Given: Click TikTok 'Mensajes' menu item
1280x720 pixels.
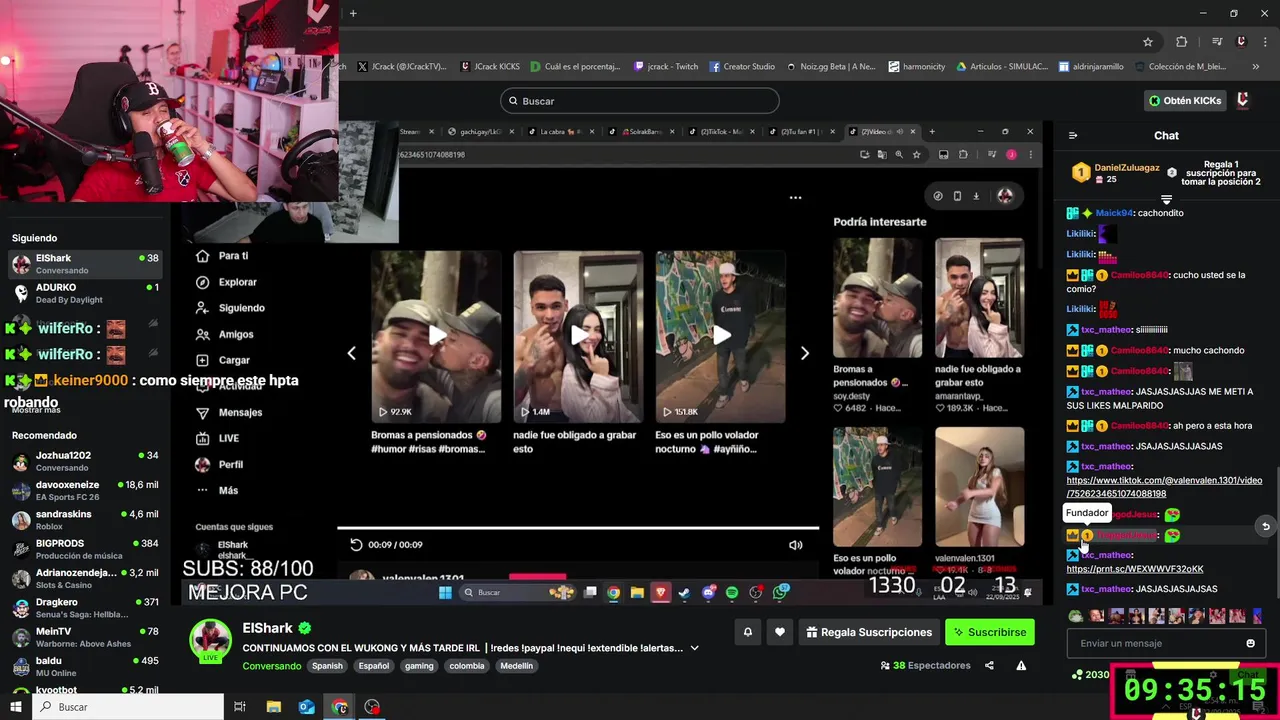Looking at the screenshot, I should point(228,412).
